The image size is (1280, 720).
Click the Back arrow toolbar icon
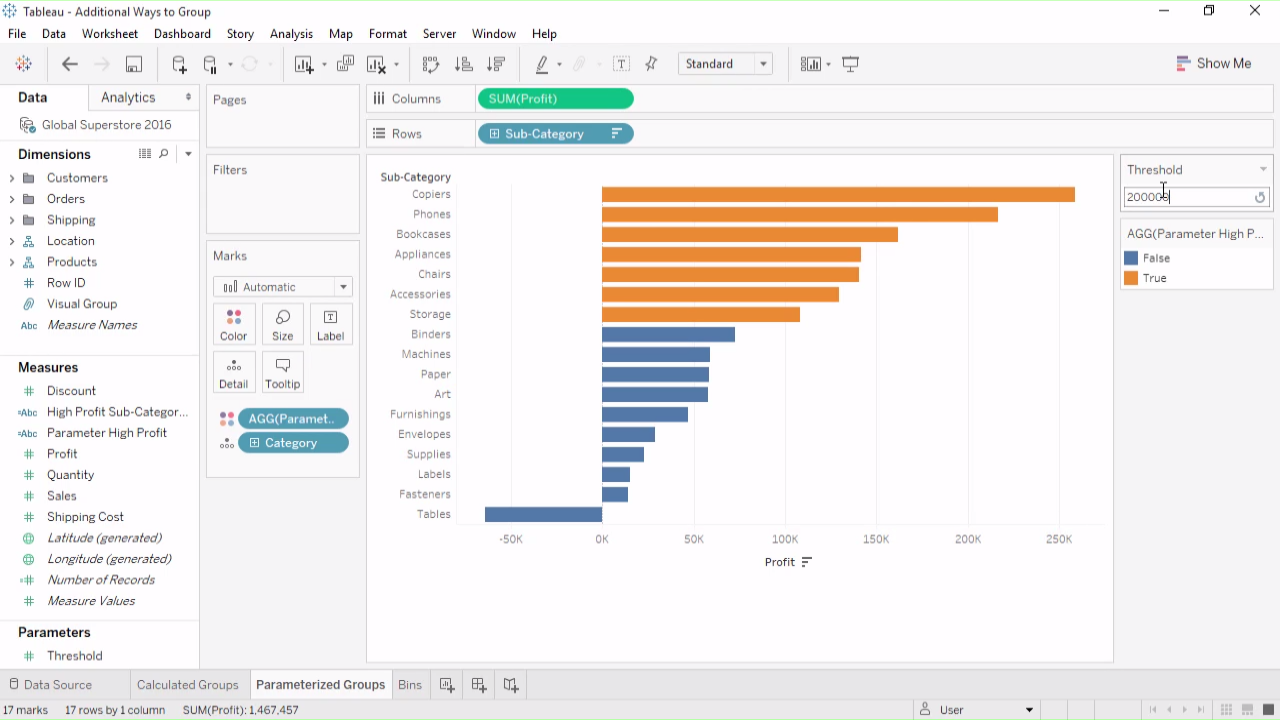coord(69,64)
